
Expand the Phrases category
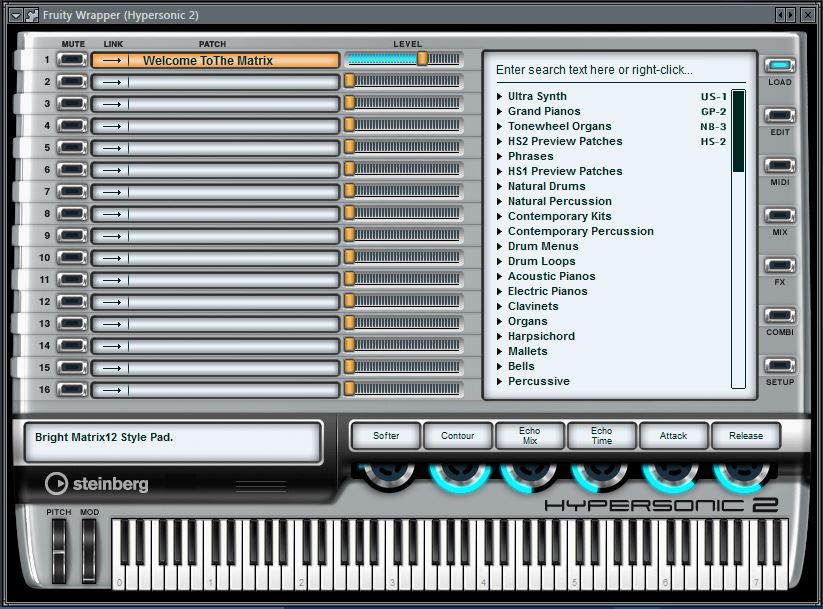pyautogui.click(x=500, y=156)
